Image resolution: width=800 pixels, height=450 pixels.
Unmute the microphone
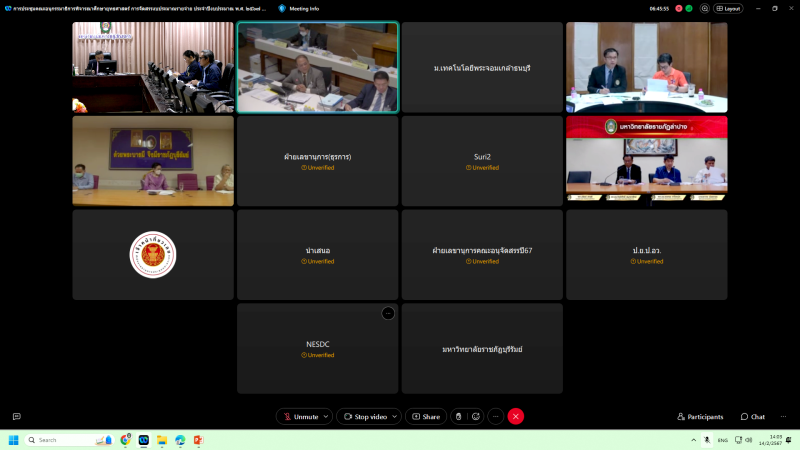(300, 416)
